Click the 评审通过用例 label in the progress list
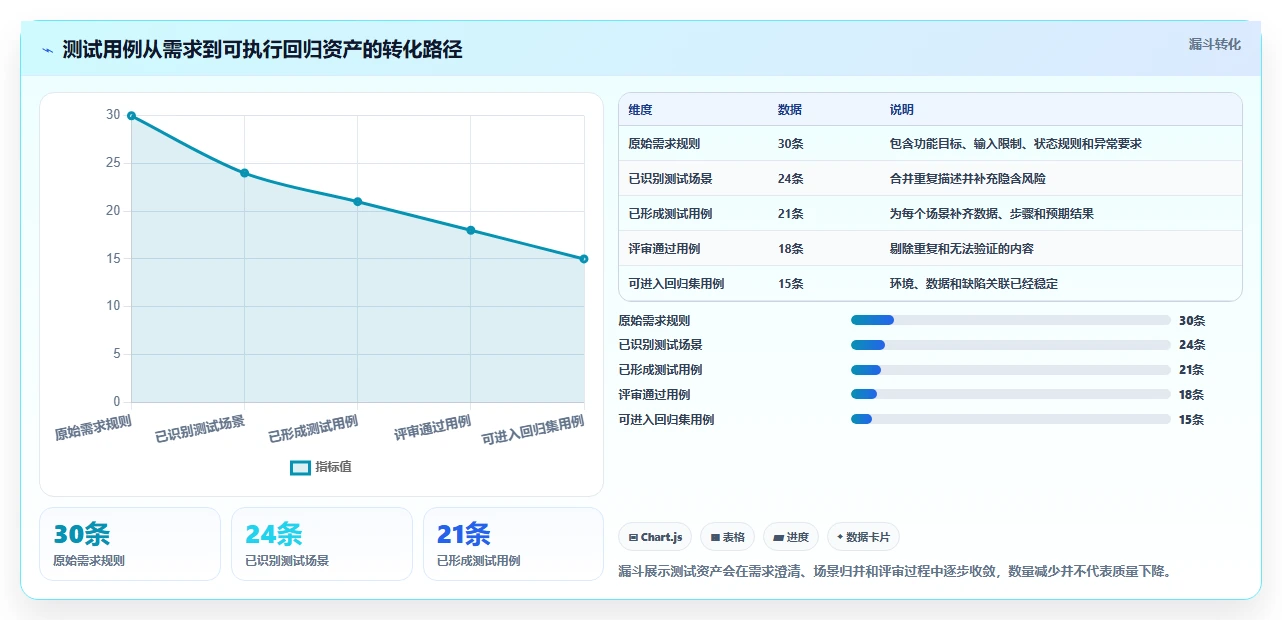Image resolution: width=1282 pixels, height=620 pixels. 654,395
